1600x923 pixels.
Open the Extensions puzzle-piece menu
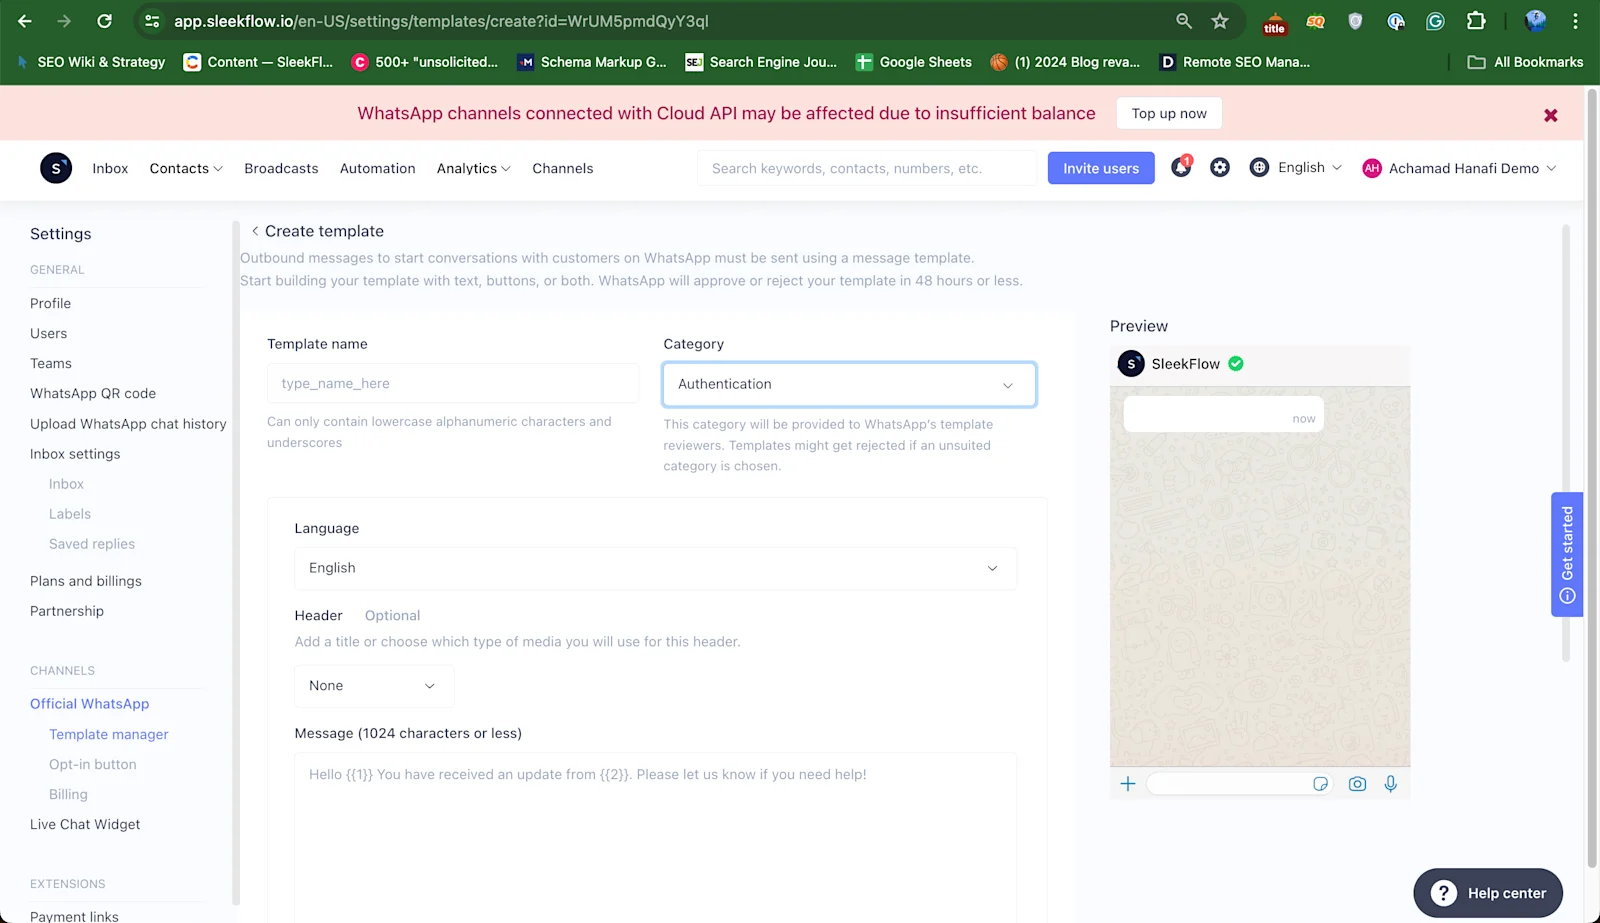tap(1476, 21)
